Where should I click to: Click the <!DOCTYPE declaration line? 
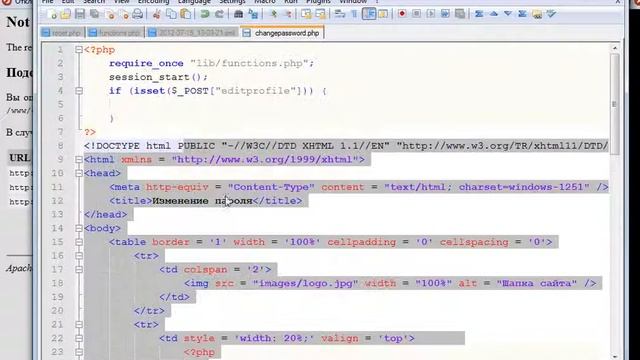pyautogui.click(x=346, y=146)
